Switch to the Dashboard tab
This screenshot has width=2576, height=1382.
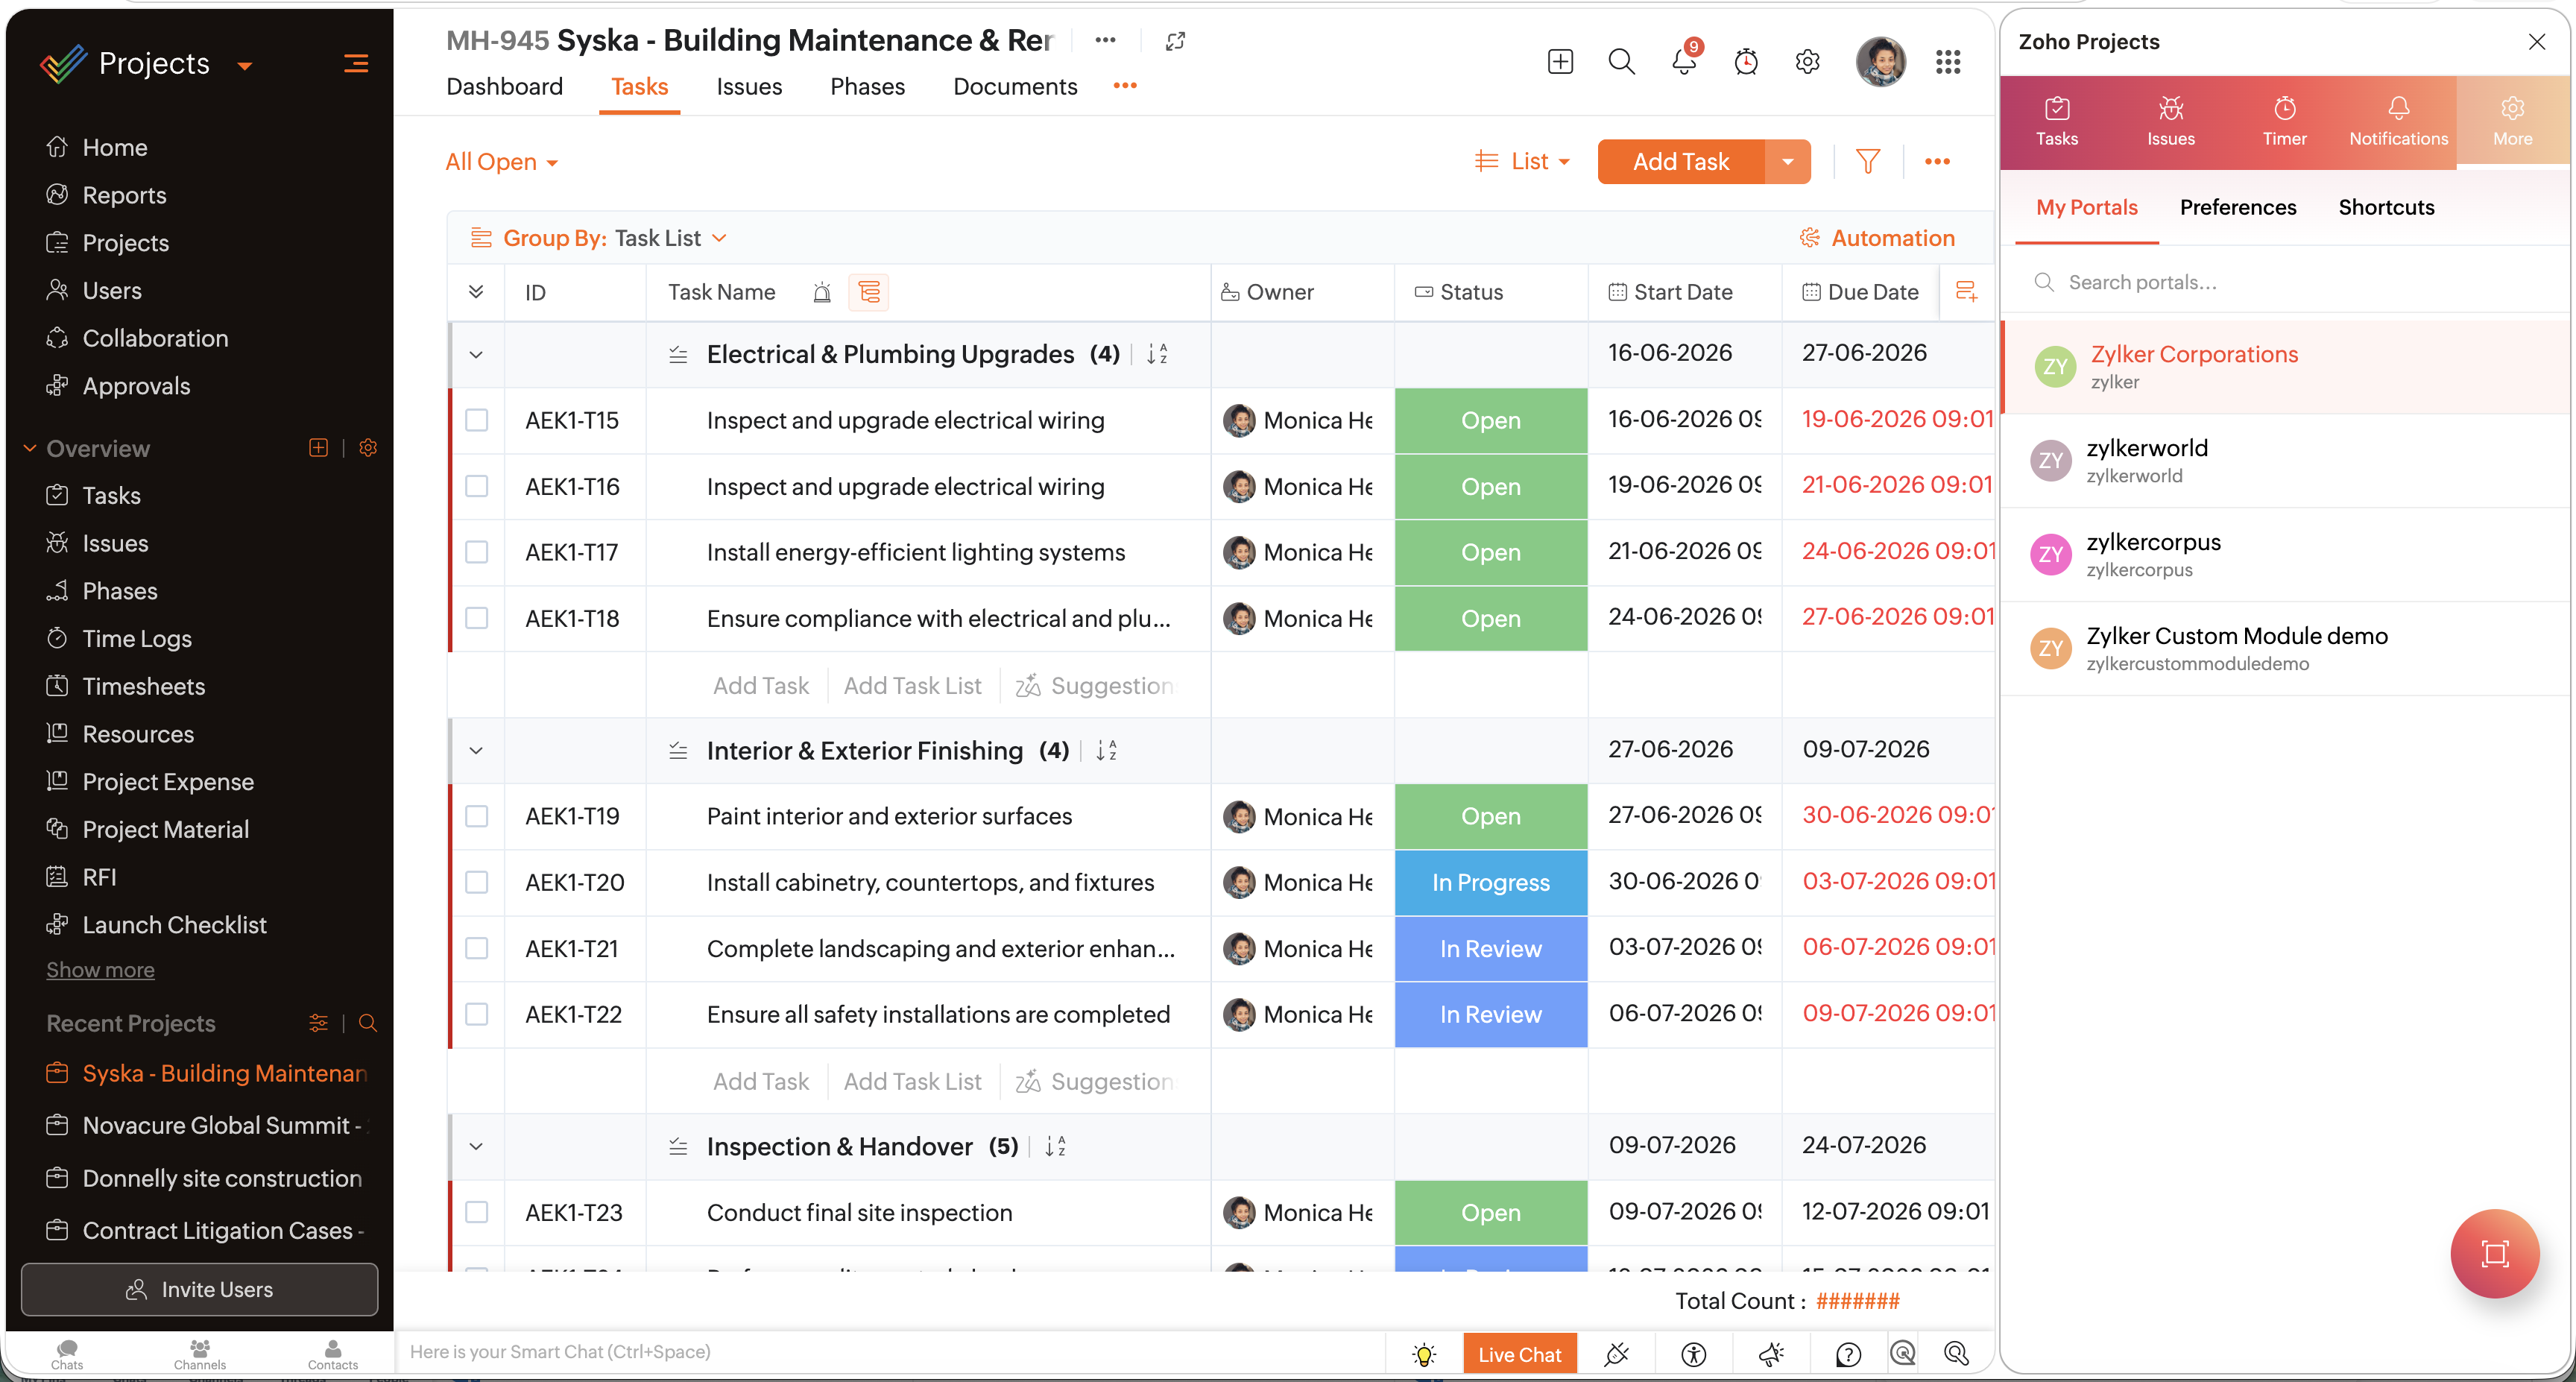click(504, 87)
